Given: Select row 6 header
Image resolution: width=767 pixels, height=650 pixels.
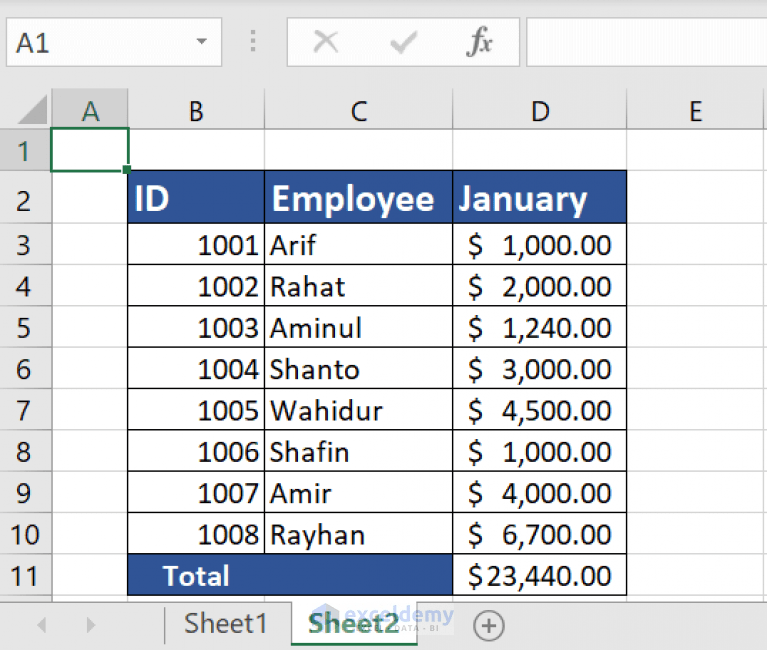Looking at the screenshot, I should point(25,369).
